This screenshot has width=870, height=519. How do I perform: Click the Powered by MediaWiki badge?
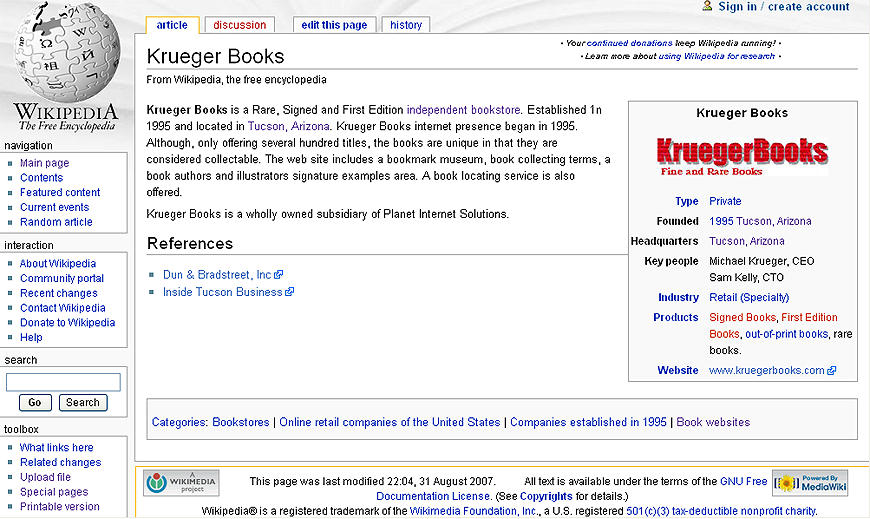pos(811,483)
